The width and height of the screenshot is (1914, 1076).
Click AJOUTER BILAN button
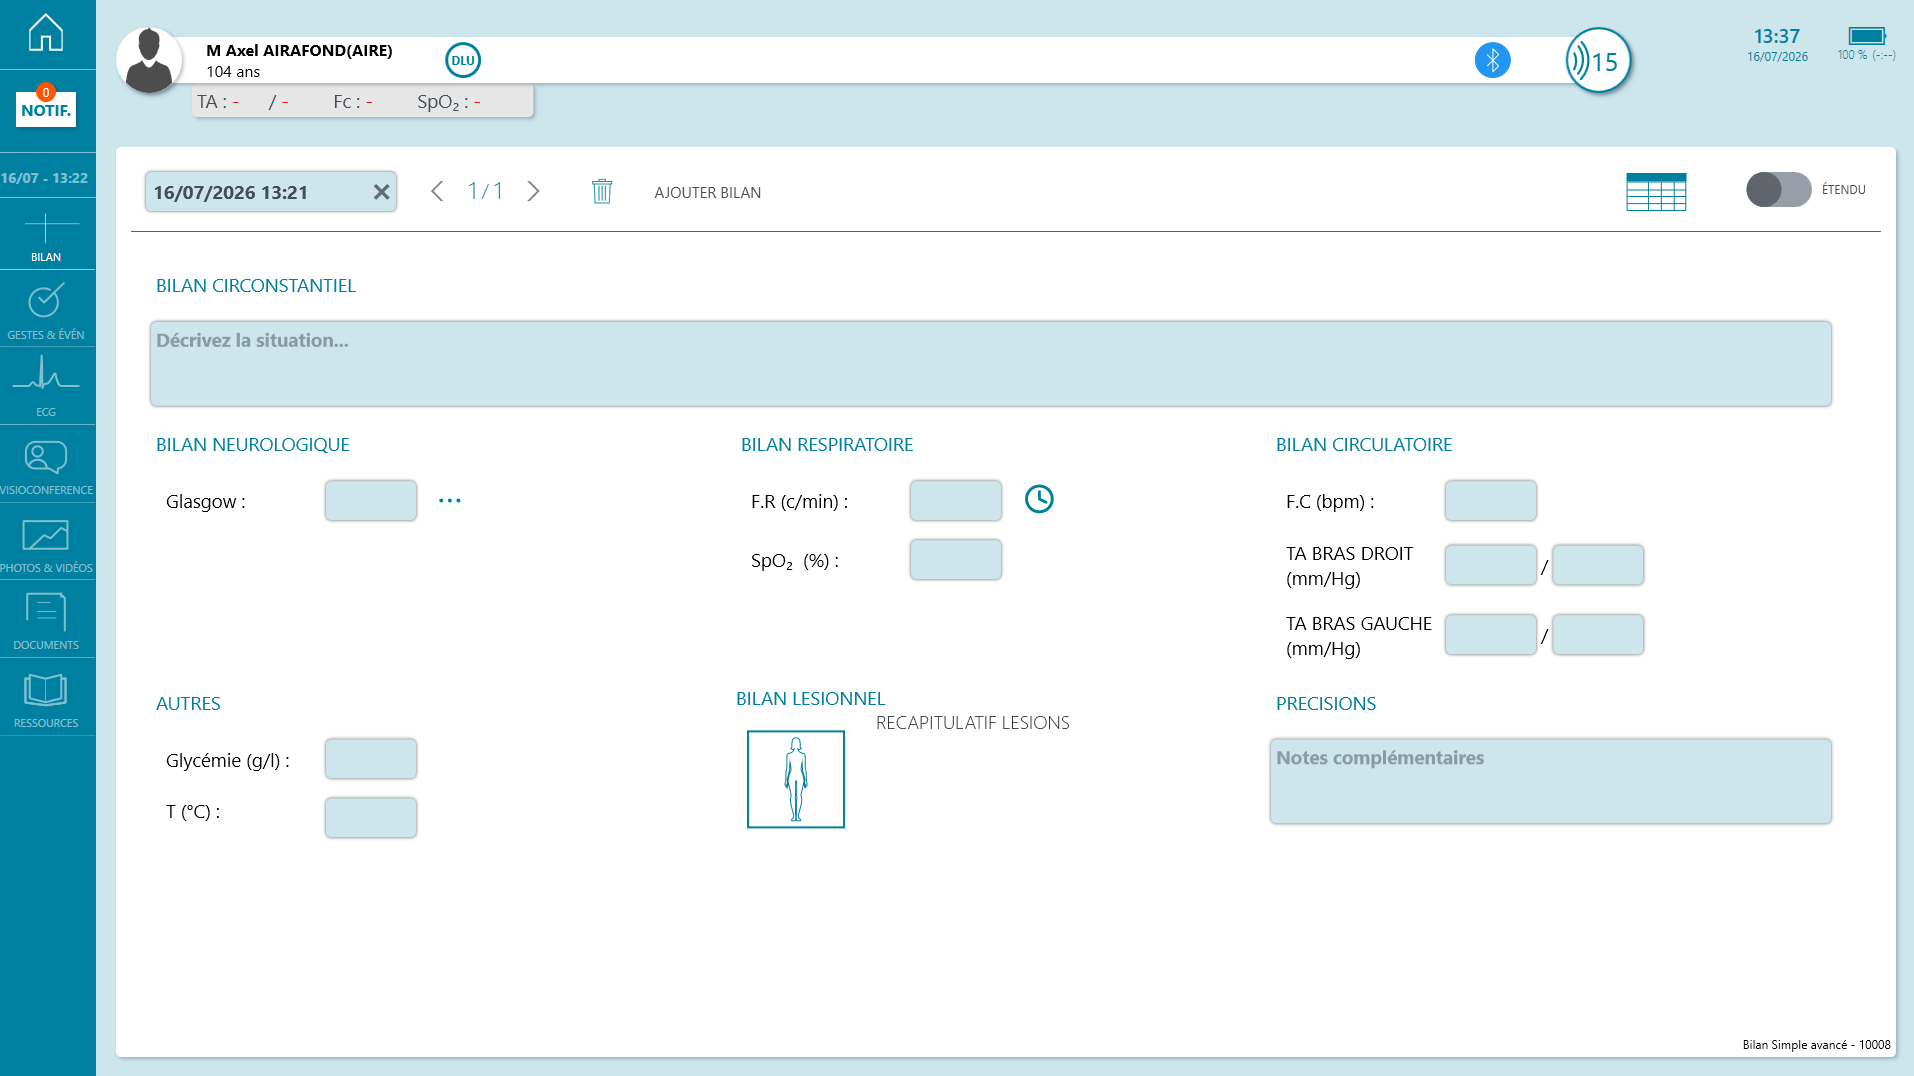pyautogui.click(x=707, y=192)
